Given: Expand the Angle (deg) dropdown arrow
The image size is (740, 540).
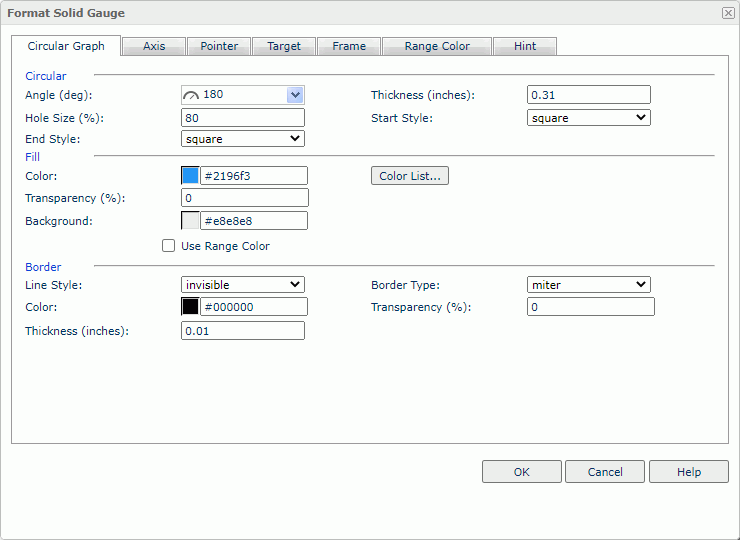Looking at the screenshot, I should [x=295, y=95].
